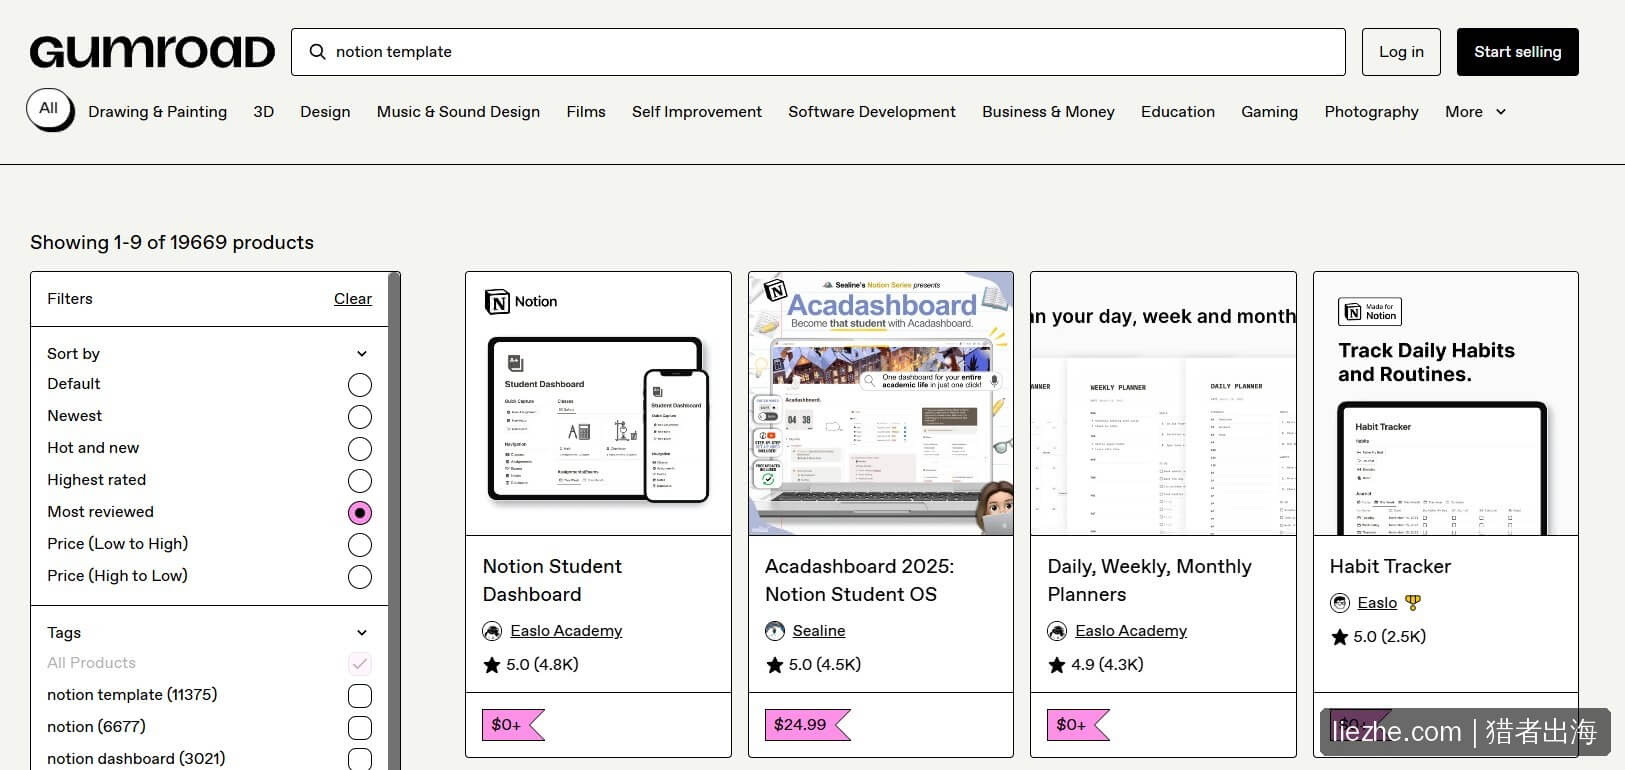Select the Default sort option
Screen dimensions: 1625x770
click(x=360, y=385)
